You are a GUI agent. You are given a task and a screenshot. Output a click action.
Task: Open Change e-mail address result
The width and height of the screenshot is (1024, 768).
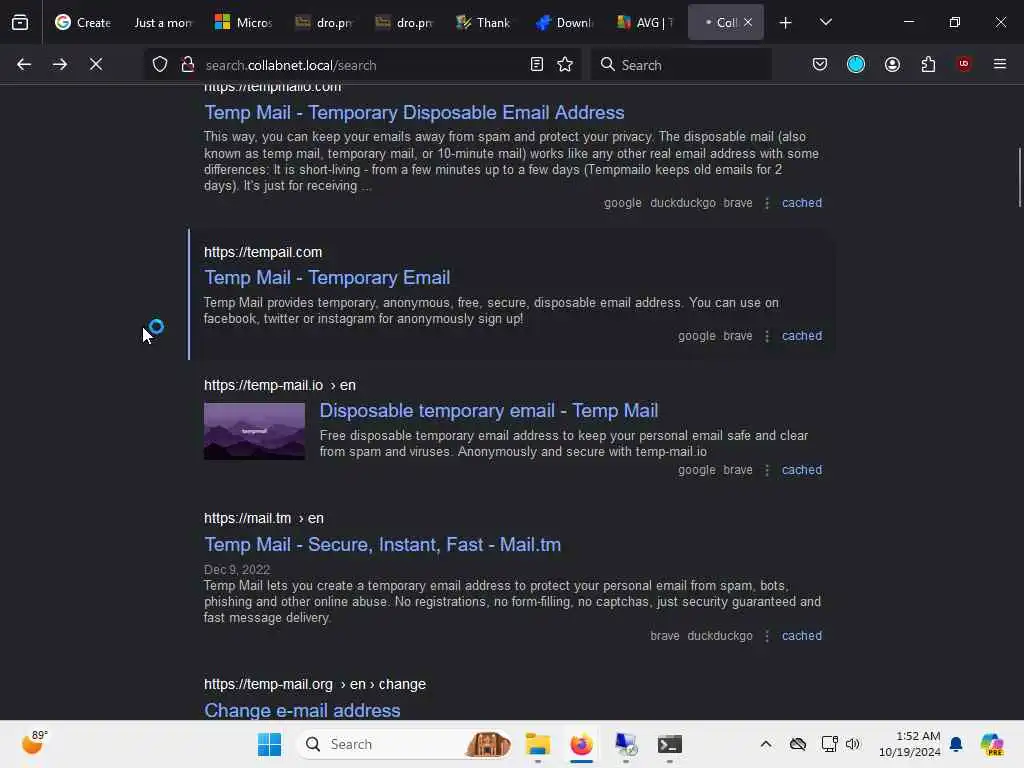point(302,710)
